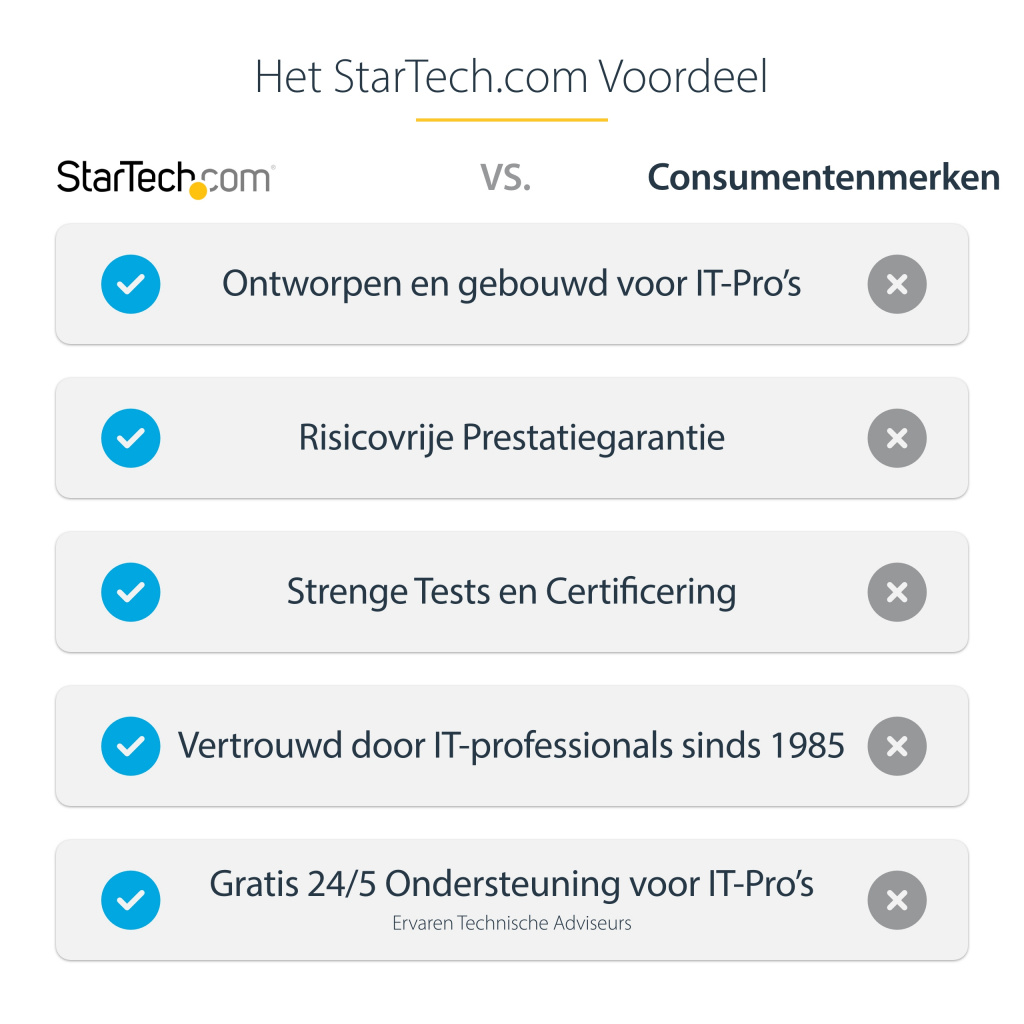1024x1024 pixels.
Task: Click the Ervaren Technische Adviseurs subtitle
Action: 511,923
